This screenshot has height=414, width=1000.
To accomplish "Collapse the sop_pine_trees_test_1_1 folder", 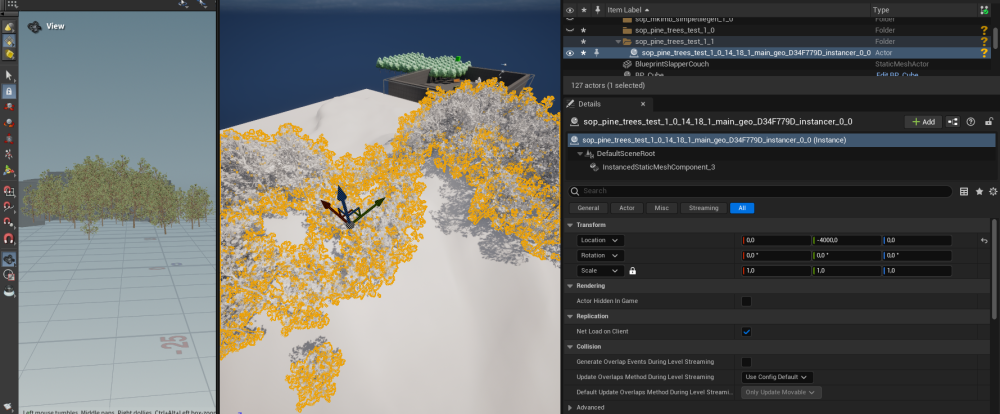I will 618,41.
